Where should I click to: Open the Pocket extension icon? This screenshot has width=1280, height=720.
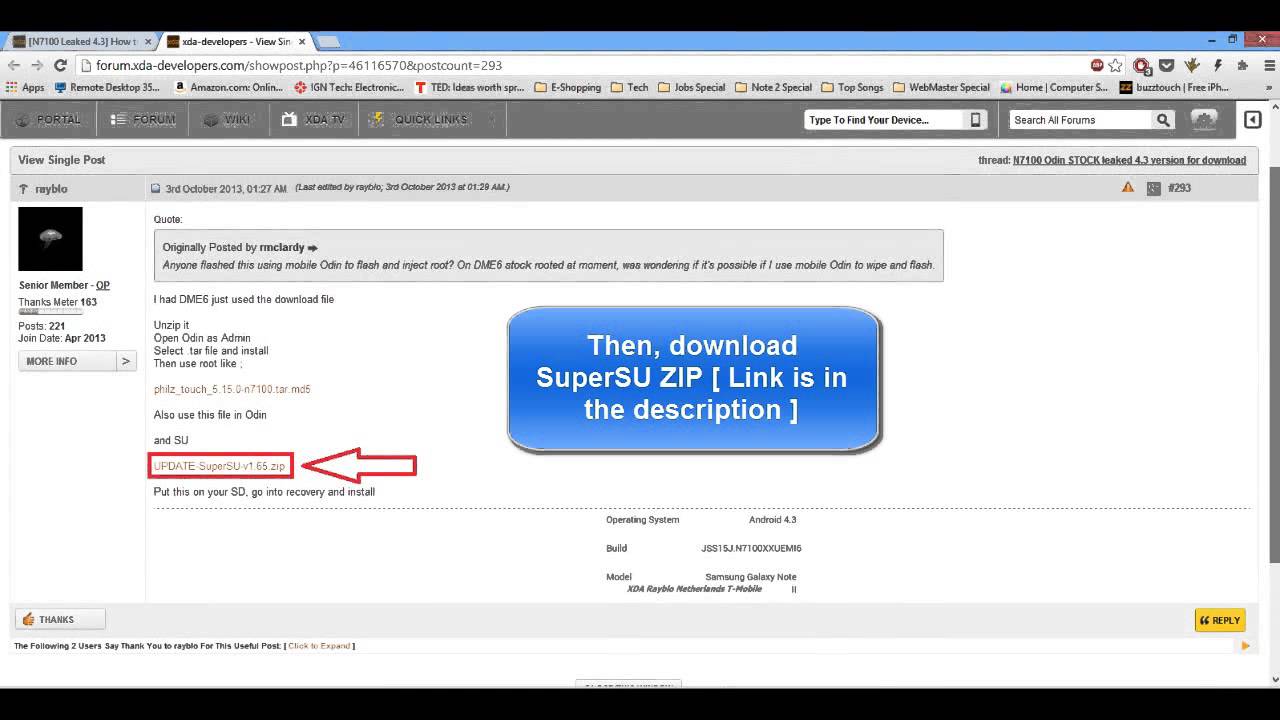click(1167, 65)
